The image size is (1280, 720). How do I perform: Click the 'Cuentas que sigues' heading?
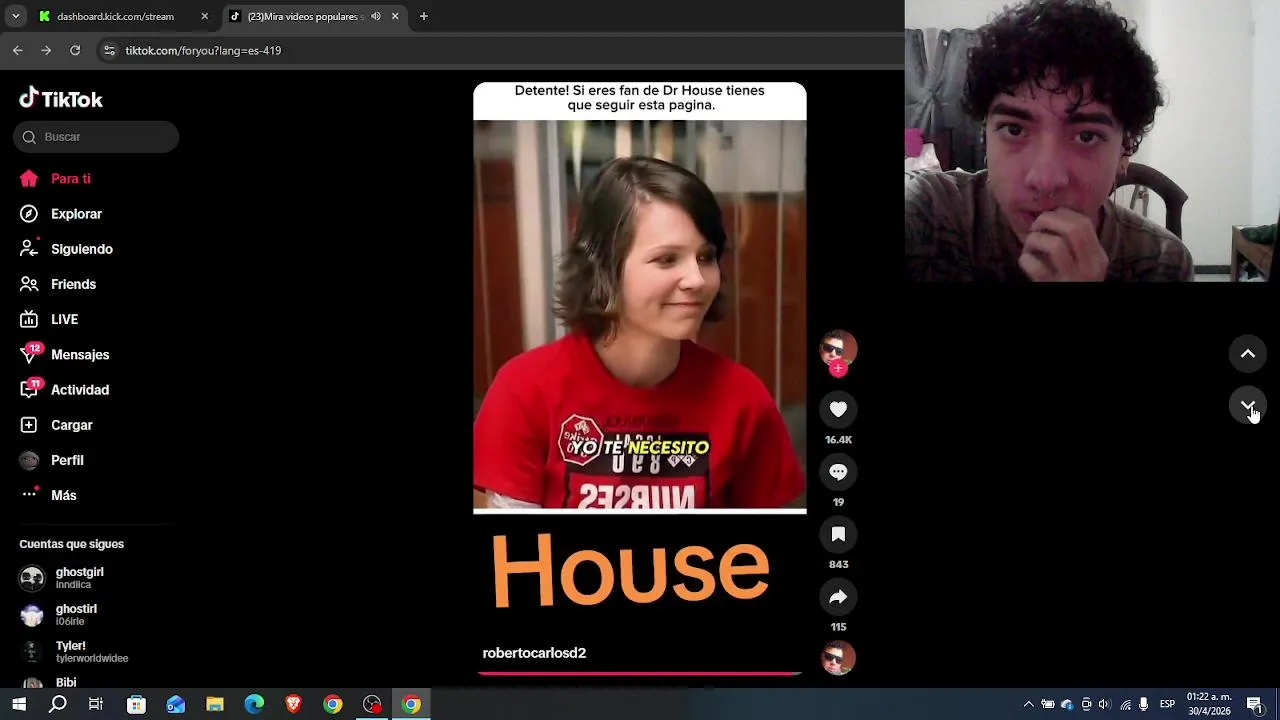[71, 544]
